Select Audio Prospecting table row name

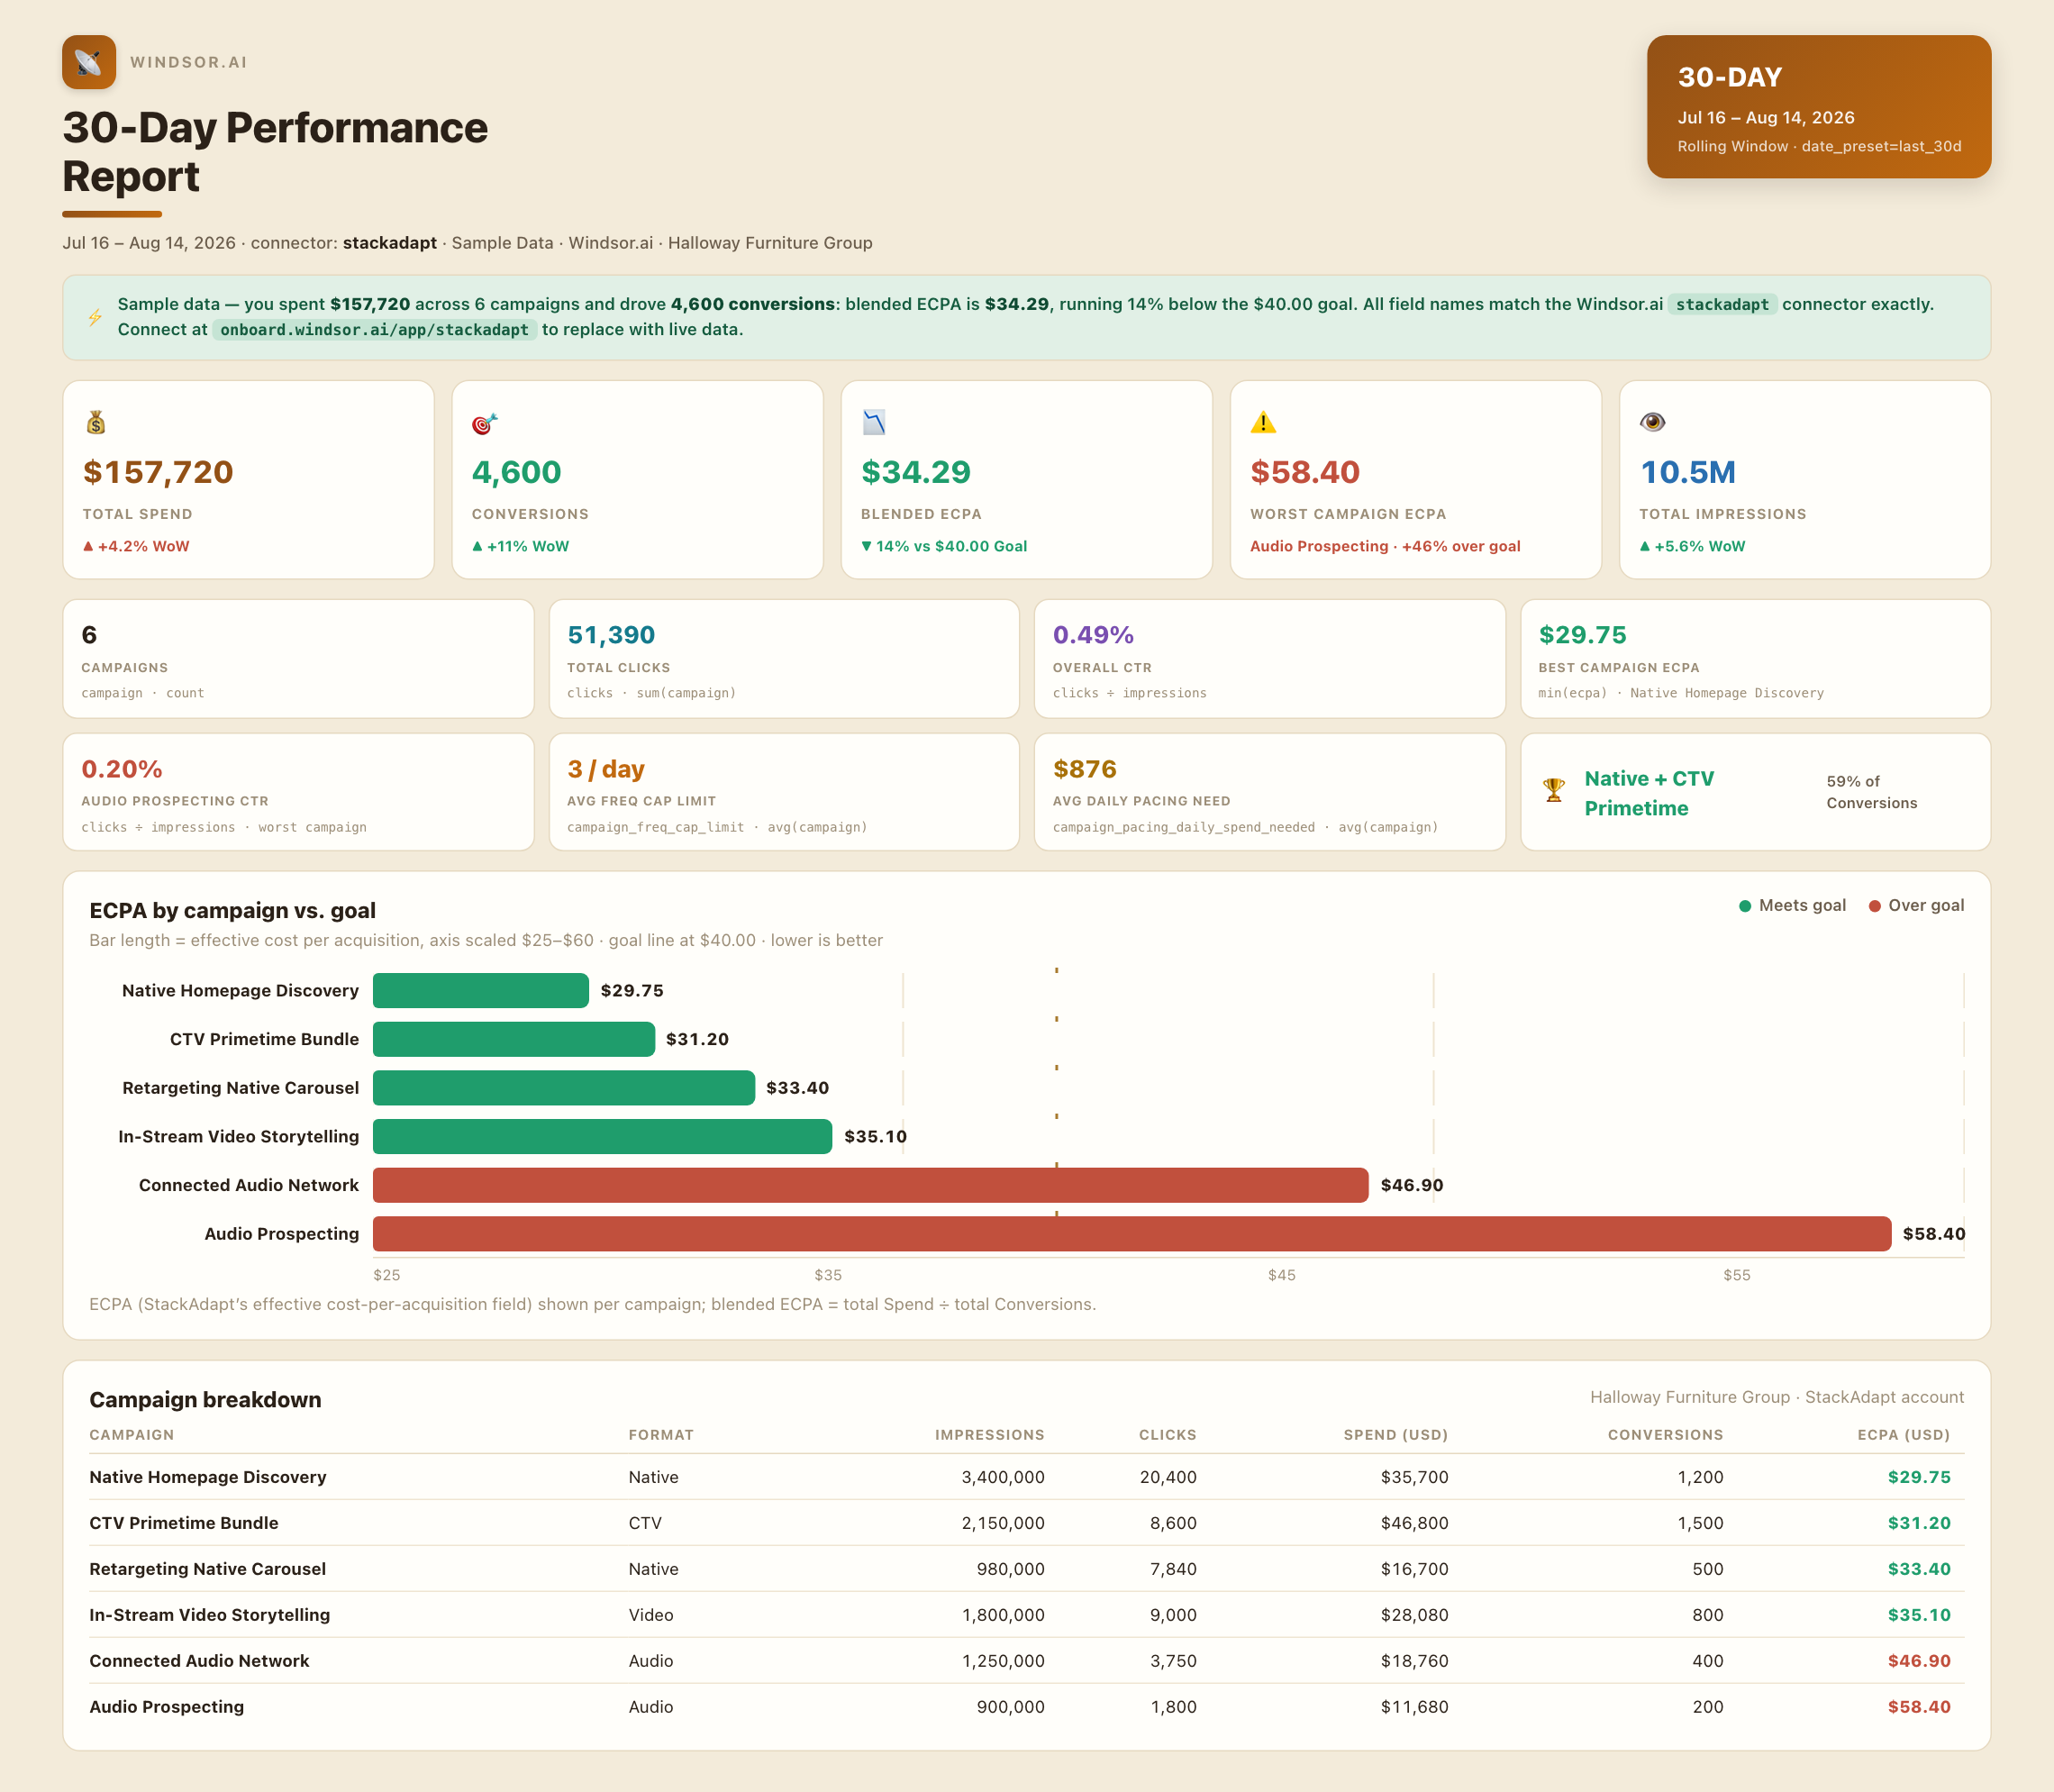[x=167, y=1707]
